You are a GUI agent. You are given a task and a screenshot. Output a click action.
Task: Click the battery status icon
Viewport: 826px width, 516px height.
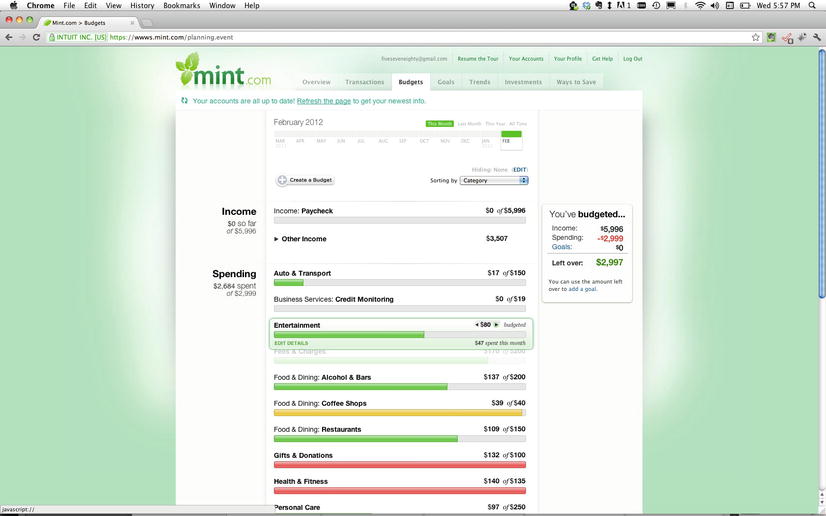(745, 5)
